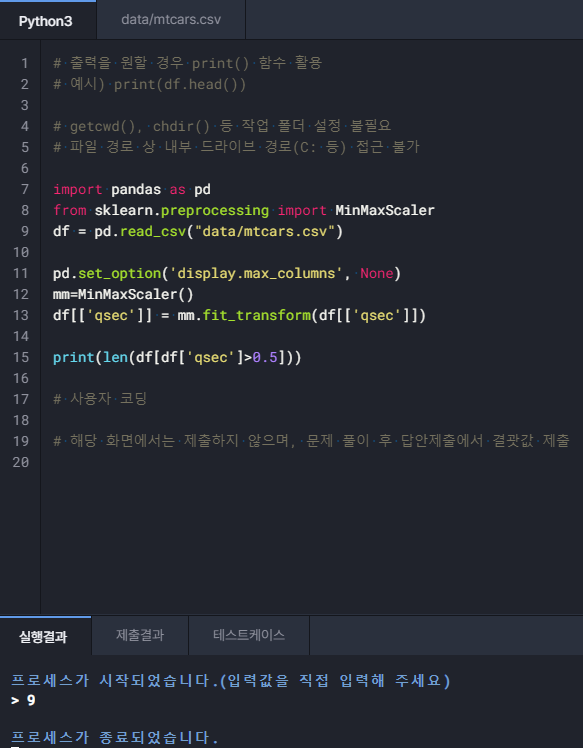This screenshot has width=583, height=748.
Task: Click the '# 사용자 코딩' comment
Action: pyautogui.click(x=100, y=399)
